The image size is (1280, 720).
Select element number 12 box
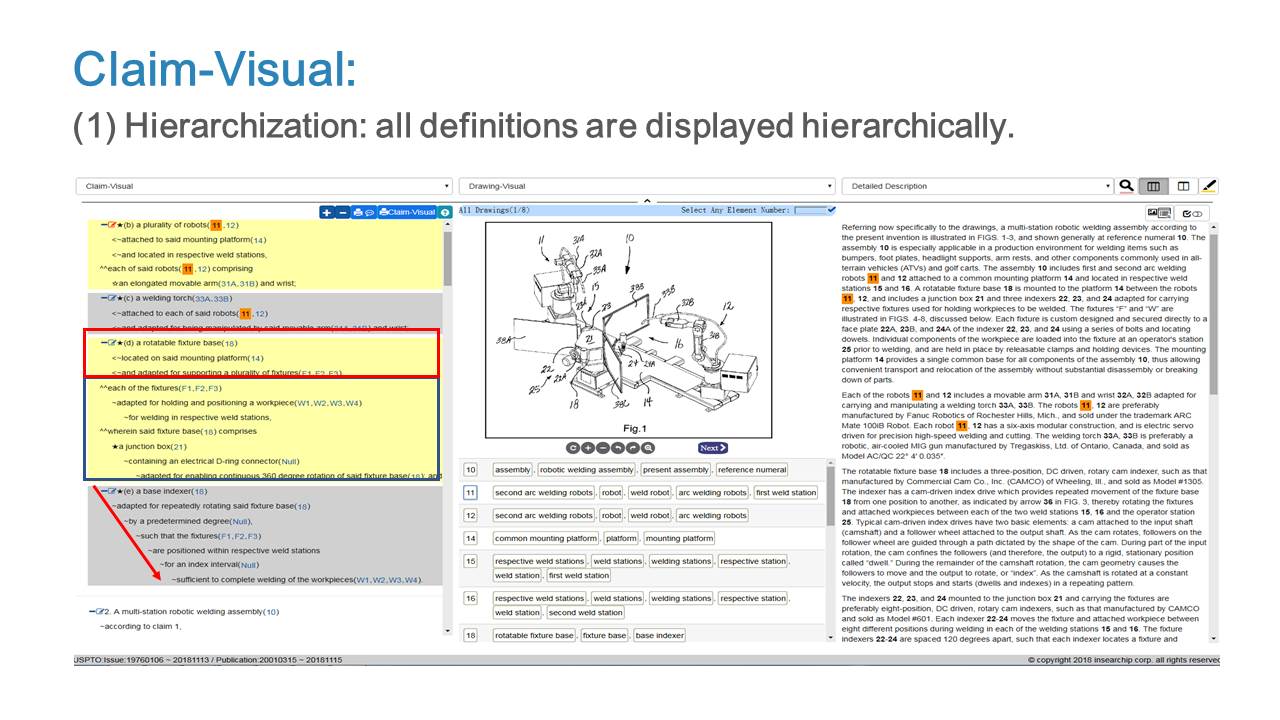tap(471, 515)
